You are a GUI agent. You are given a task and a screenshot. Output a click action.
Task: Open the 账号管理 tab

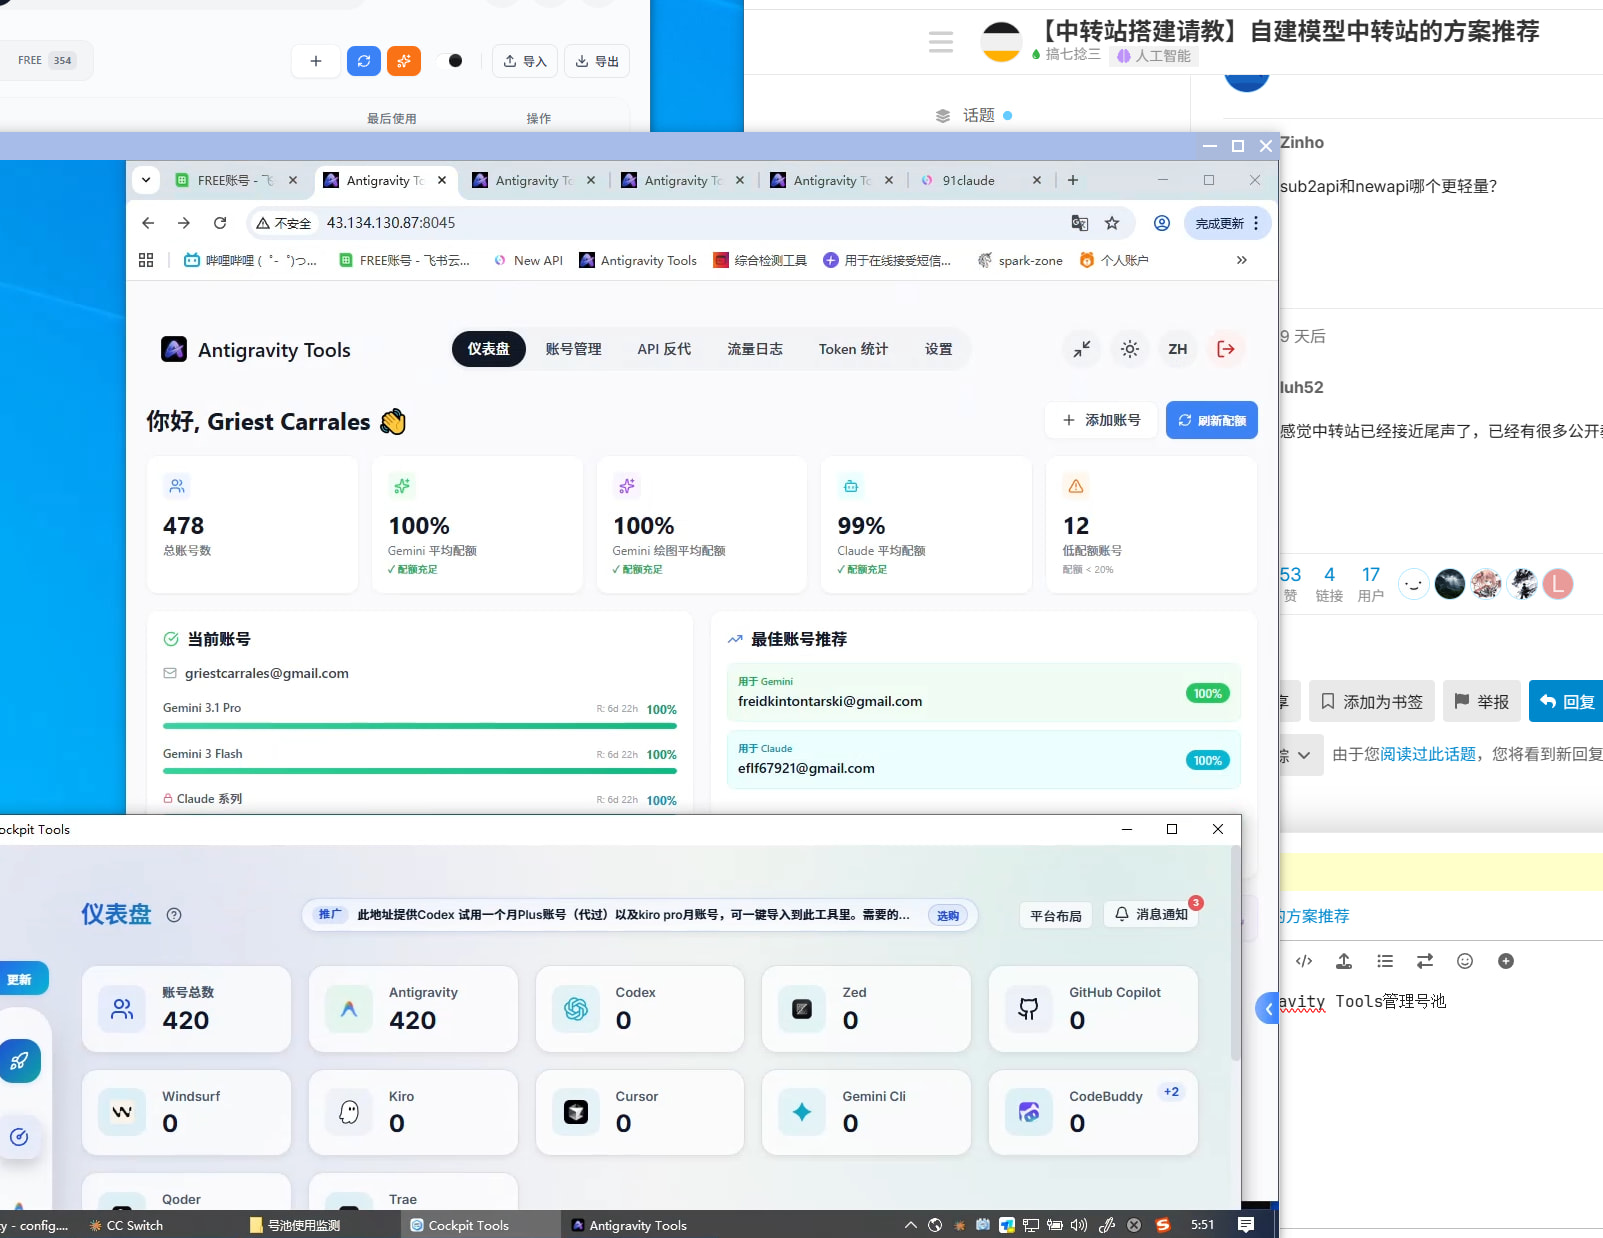click(574, 349)
